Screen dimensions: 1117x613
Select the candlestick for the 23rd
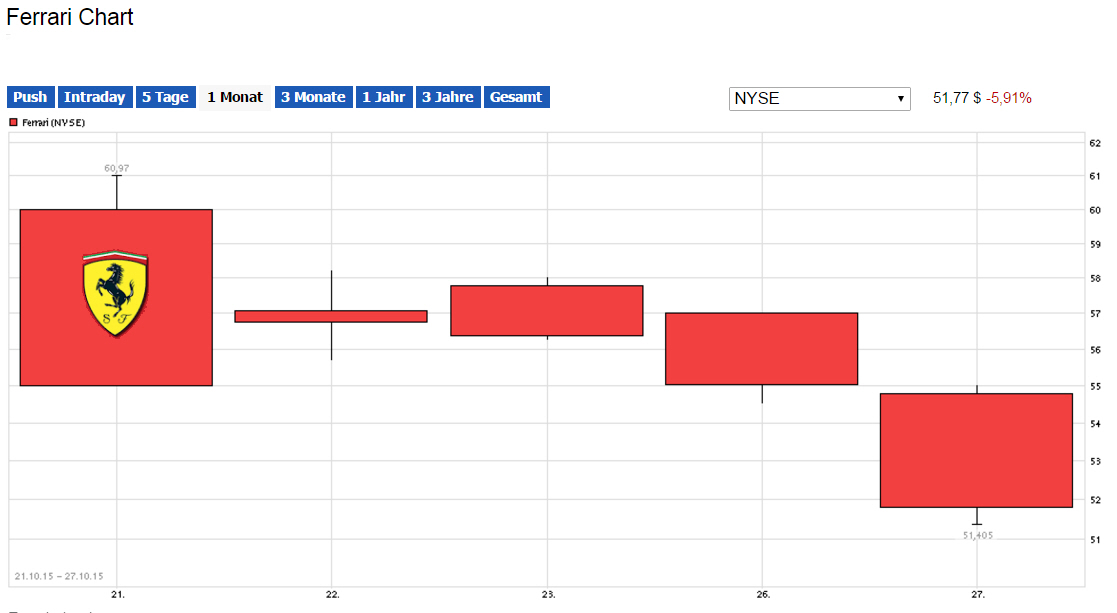(x=547, y=310)
